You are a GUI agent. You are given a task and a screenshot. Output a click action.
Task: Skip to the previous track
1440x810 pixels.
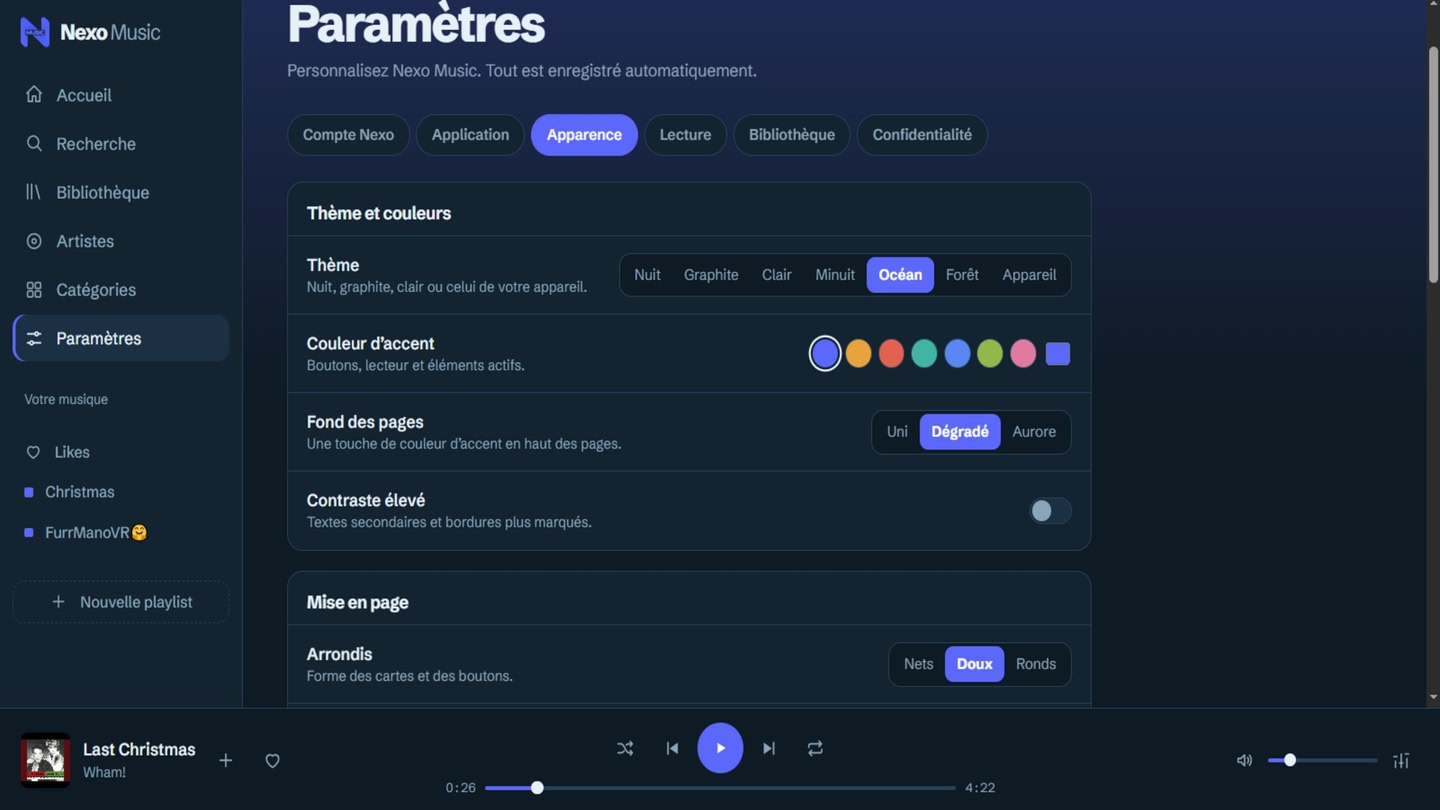click(x=672, y=748)
